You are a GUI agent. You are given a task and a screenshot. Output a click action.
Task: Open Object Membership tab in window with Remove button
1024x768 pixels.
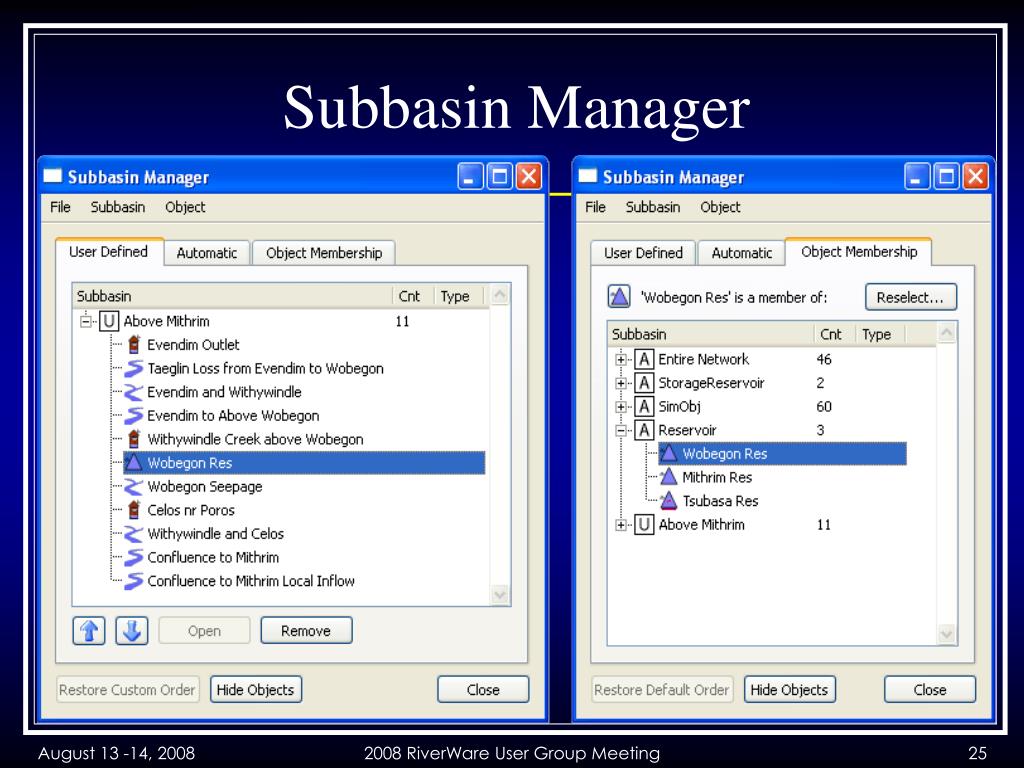pos(324,253)
